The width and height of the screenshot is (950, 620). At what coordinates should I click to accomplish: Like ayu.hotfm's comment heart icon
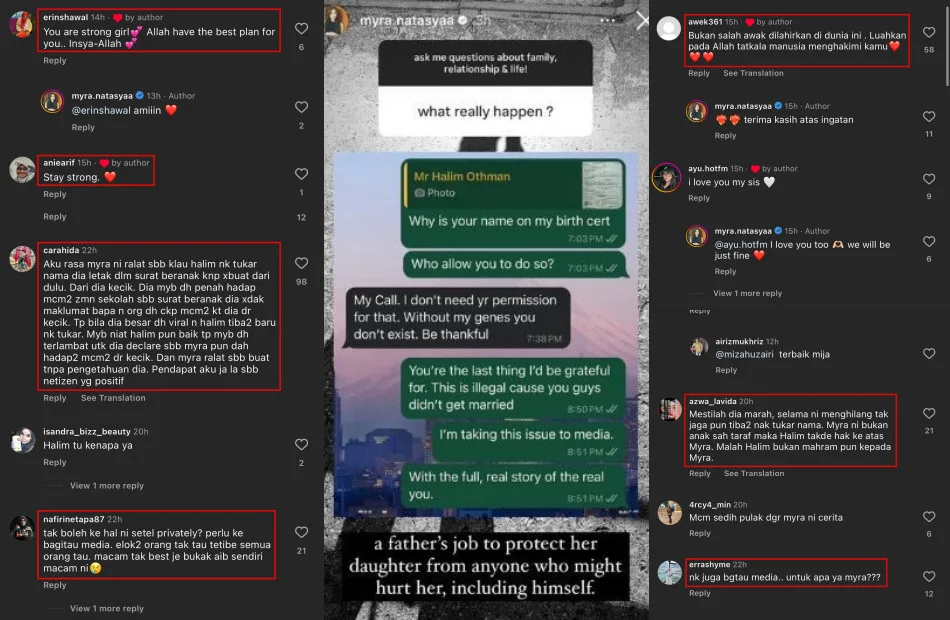point(929,179)
